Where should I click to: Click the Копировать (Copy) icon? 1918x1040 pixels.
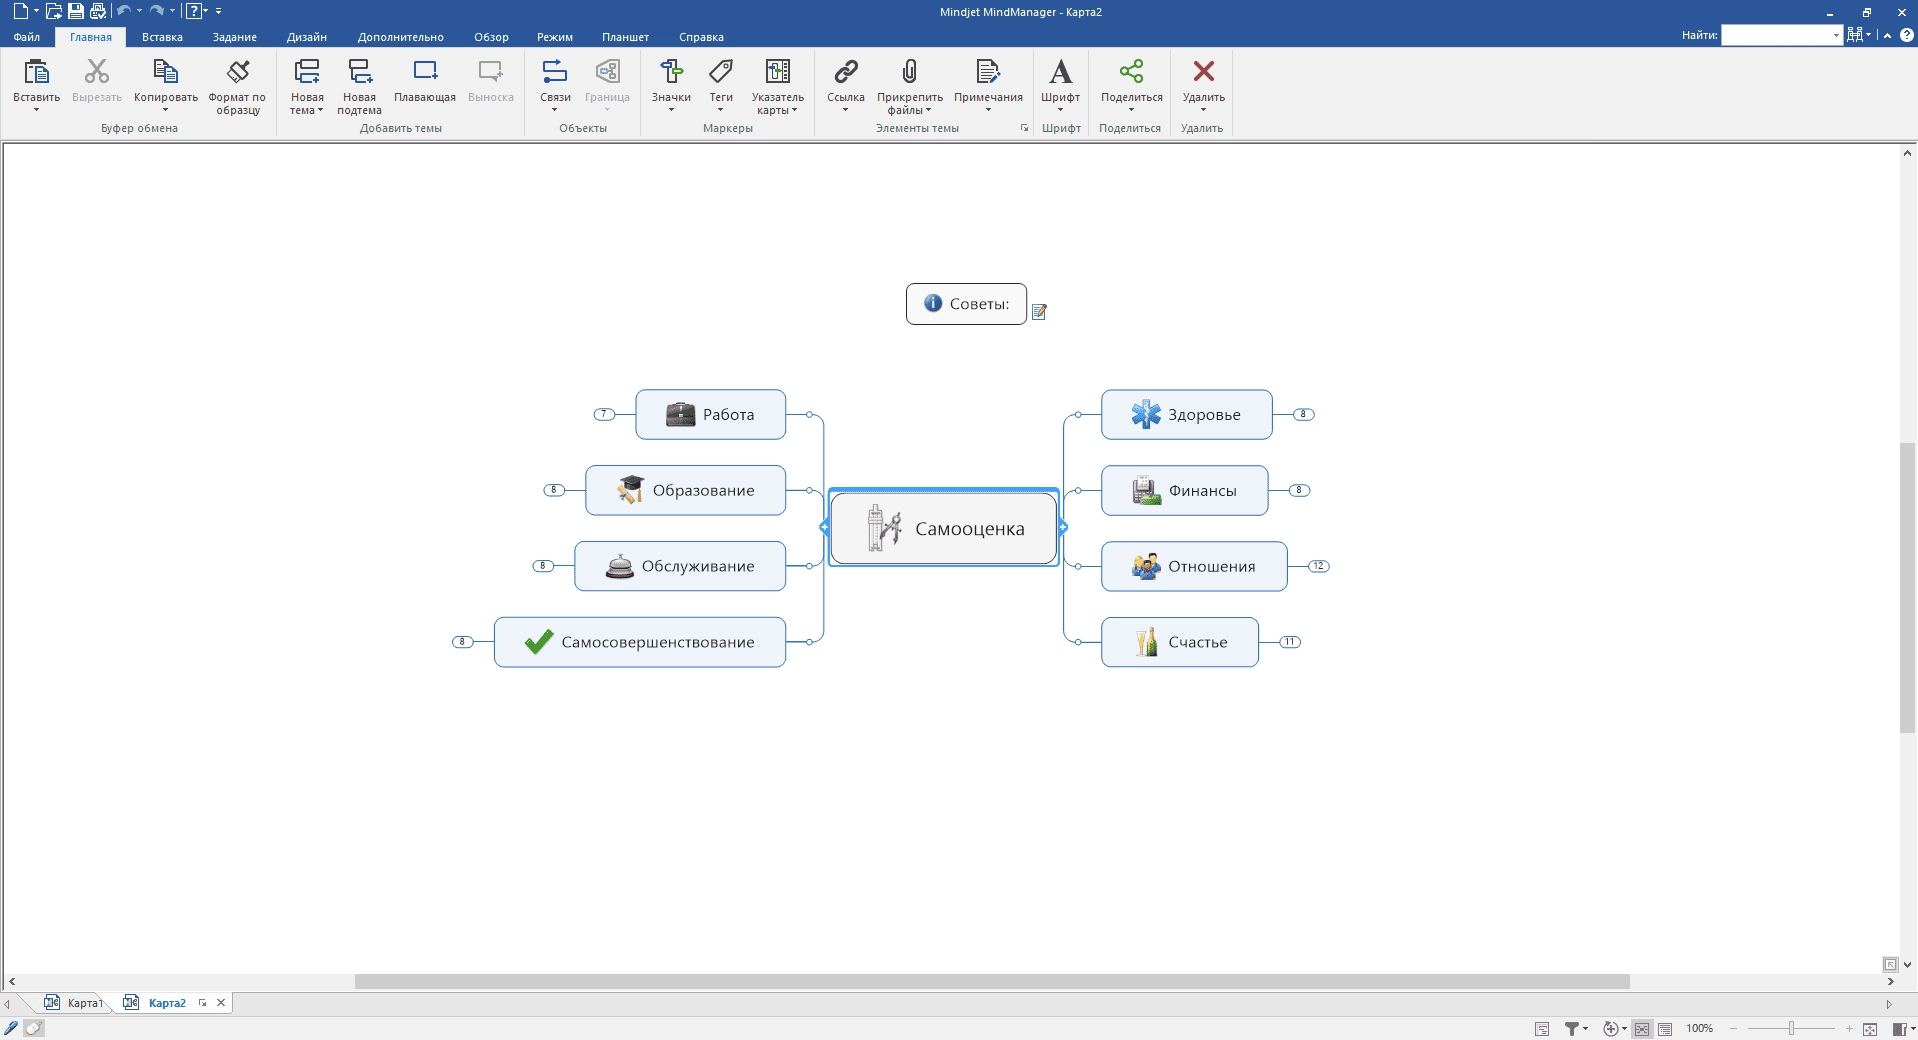point(165,71)
